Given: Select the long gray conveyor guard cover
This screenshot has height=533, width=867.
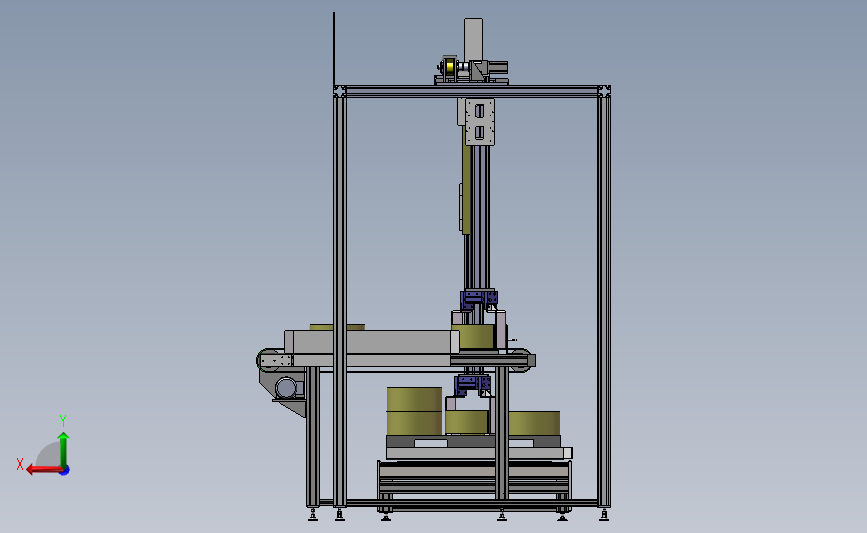Looking at the screenshot, I should [372, 342].
